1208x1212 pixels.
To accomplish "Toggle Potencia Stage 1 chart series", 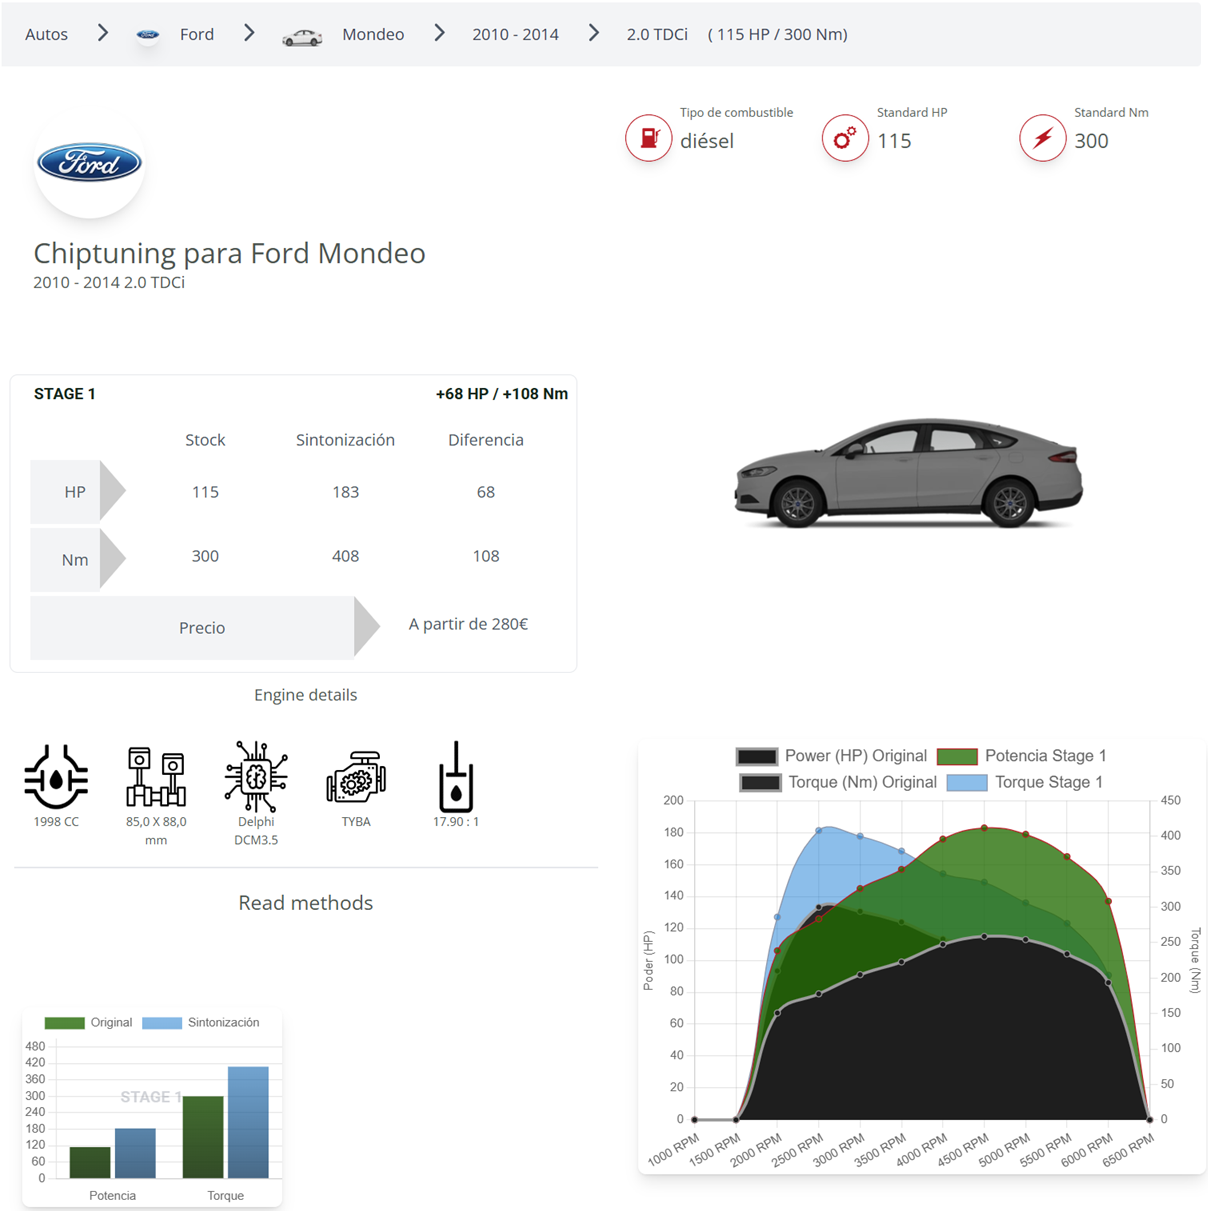I will (1021, 756).
